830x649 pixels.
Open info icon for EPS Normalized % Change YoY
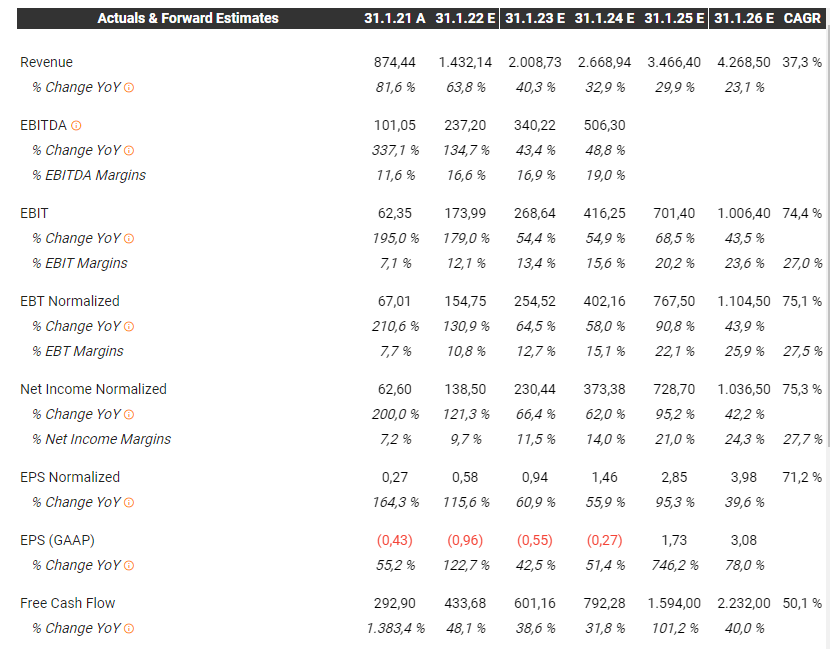[129, 503]
